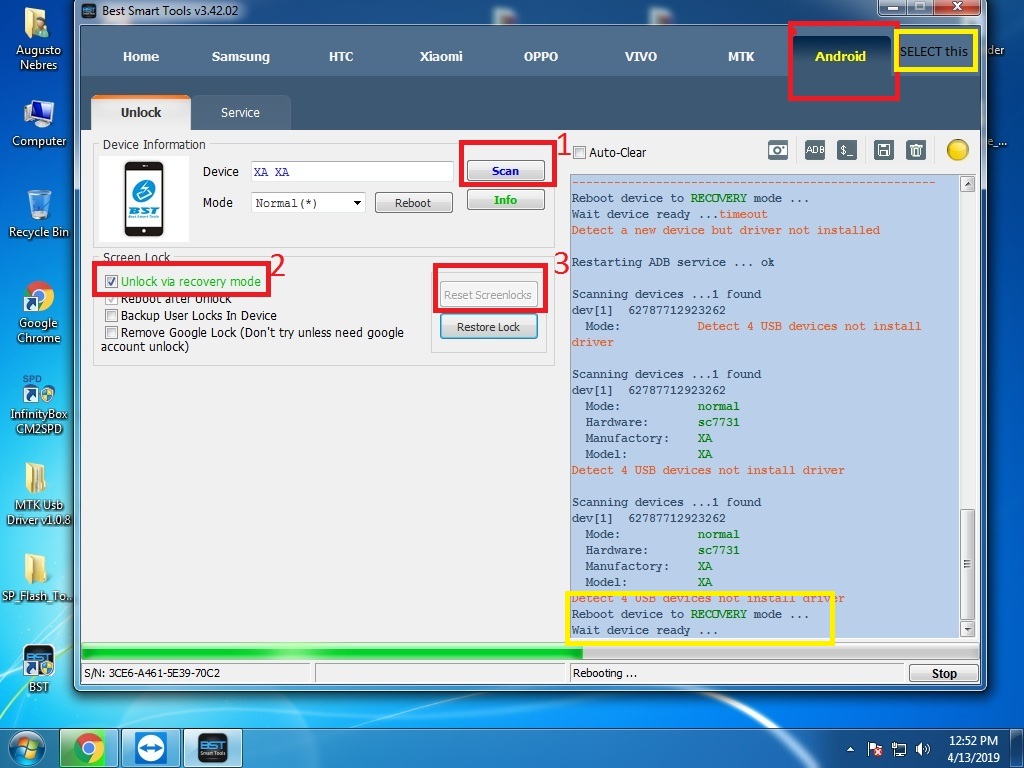Screen dimensions: 1024x768
Task: Click the S/N: 3CE6-A461-5E39-70C2 status text
Action: (x=152, y=673)
